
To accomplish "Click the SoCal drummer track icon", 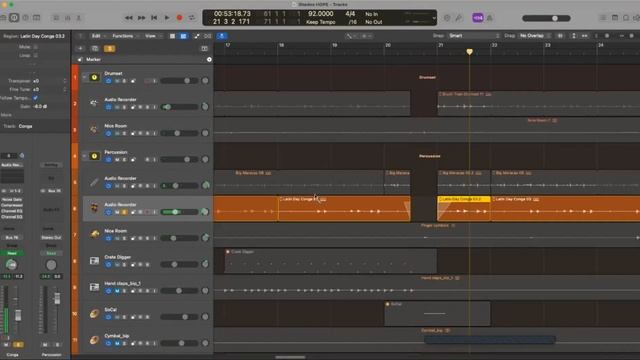I will pyautogui.click(x=94, y=313).
